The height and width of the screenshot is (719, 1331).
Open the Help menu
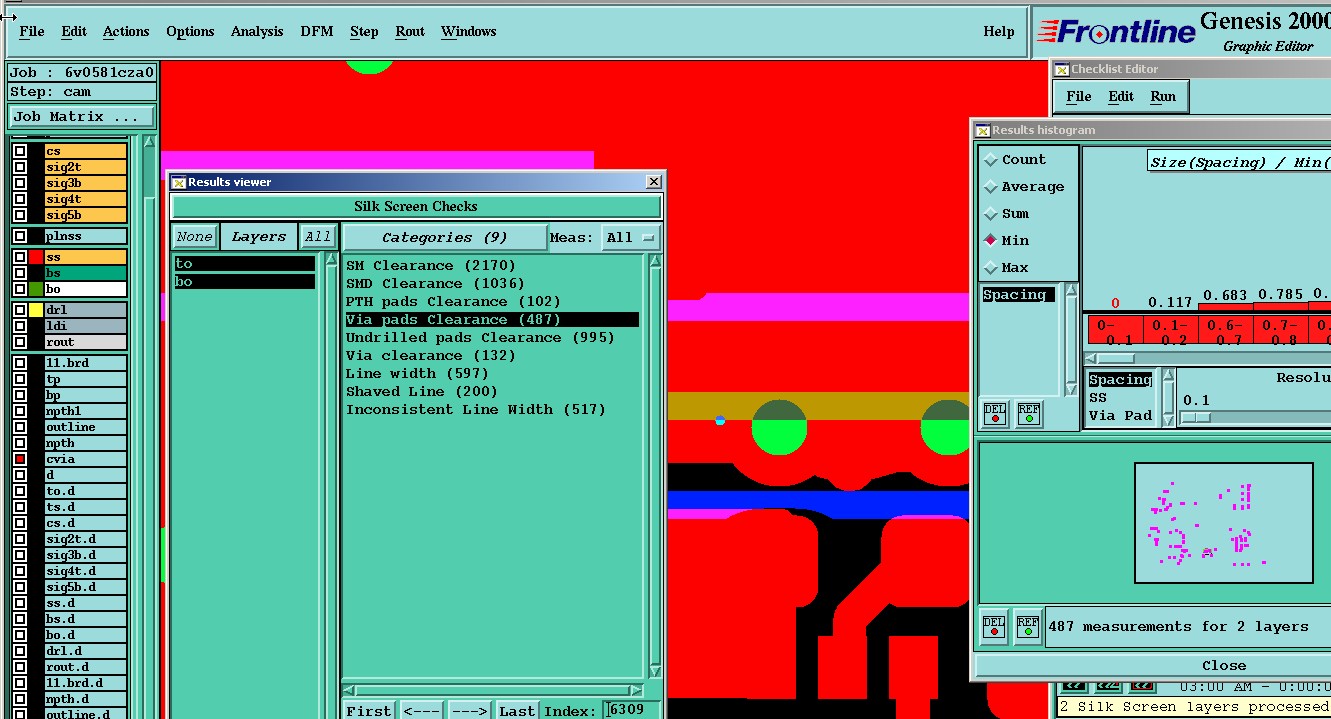pos(999,31)
